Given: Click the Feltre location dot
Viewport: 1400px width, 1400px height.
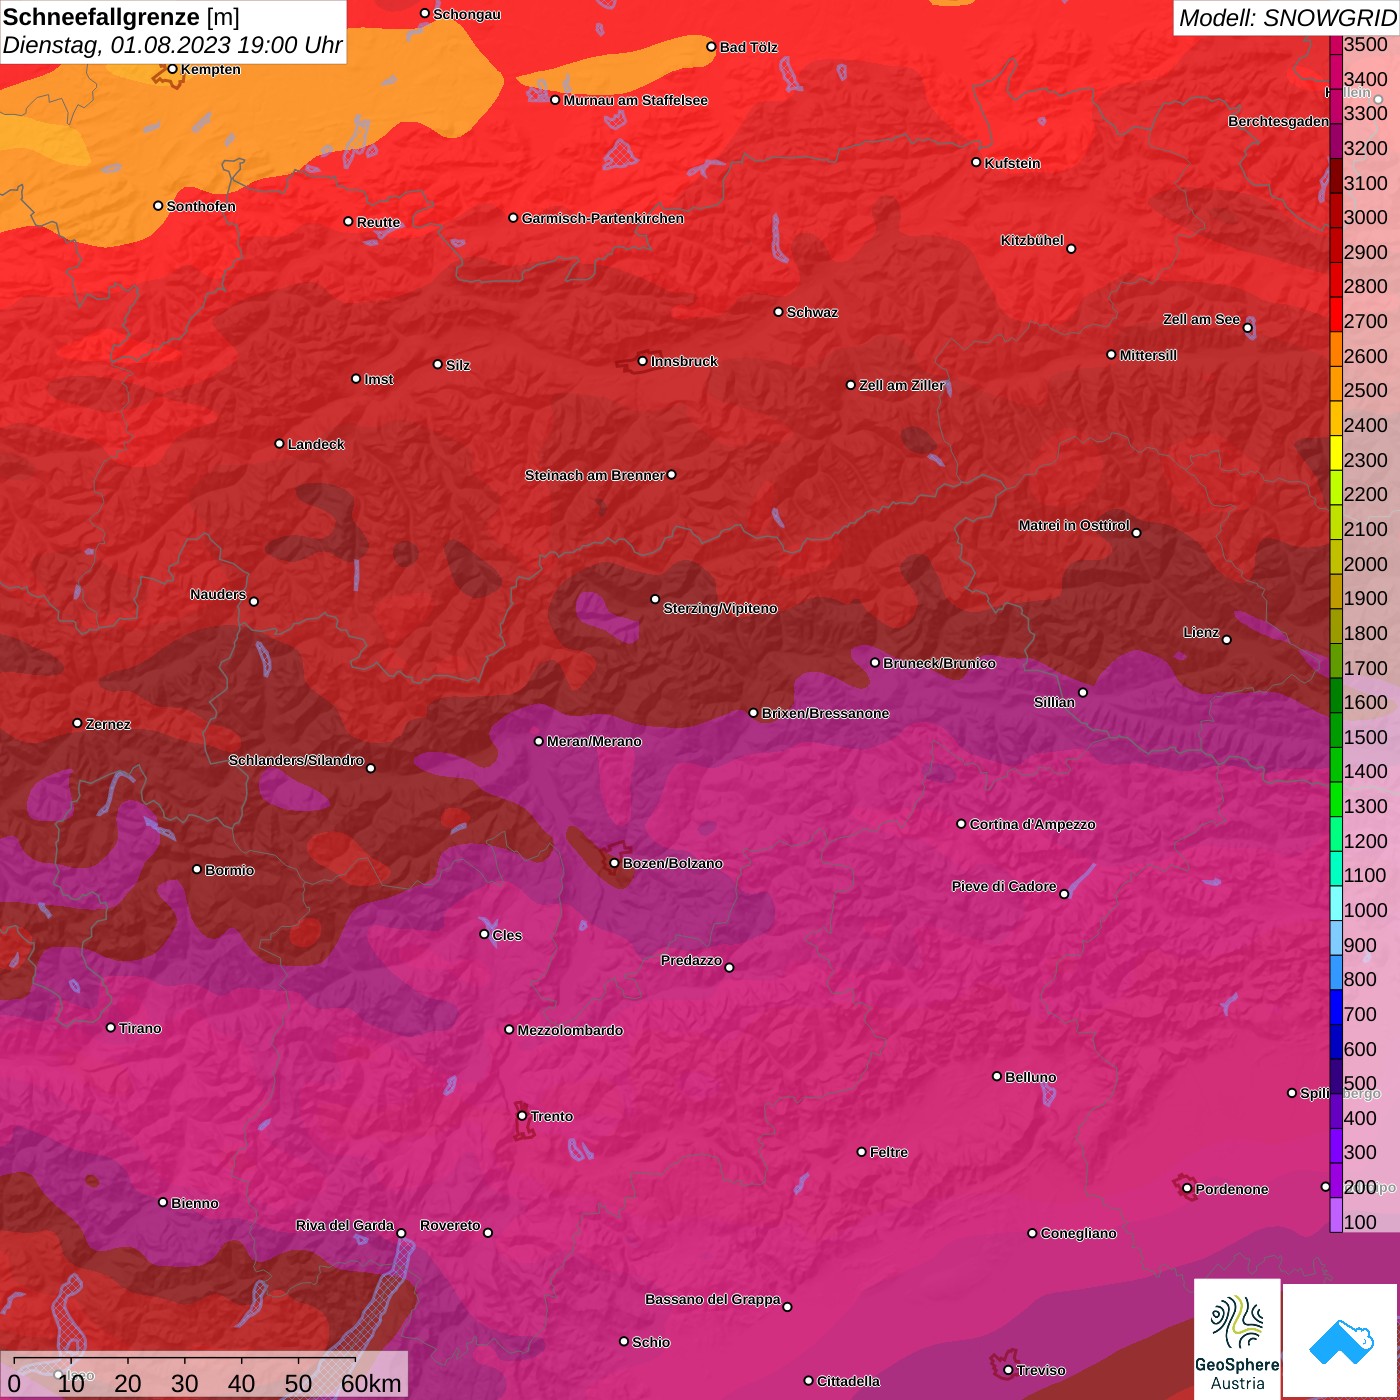Looking at the screenshot, I should click(861, 1152).
